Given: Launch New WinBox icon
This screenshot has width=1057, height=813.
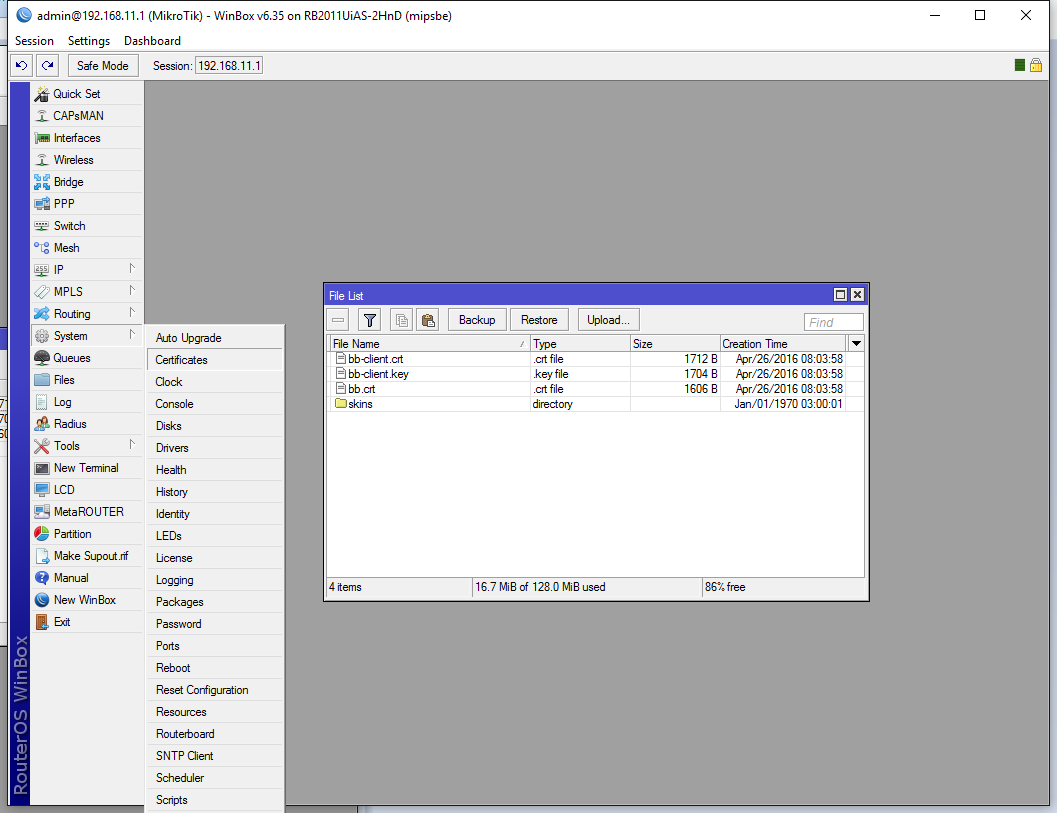Looking at the screenshot, I should pos(42,600).
